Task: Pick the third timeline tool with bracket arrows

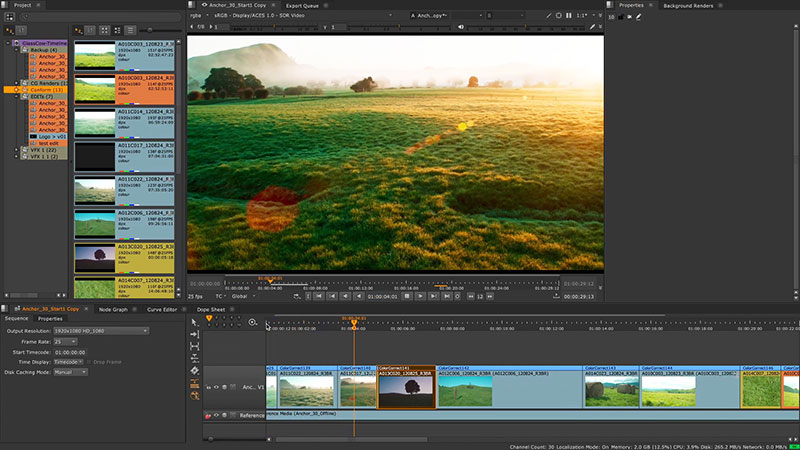Action: [x=194, y=346]
